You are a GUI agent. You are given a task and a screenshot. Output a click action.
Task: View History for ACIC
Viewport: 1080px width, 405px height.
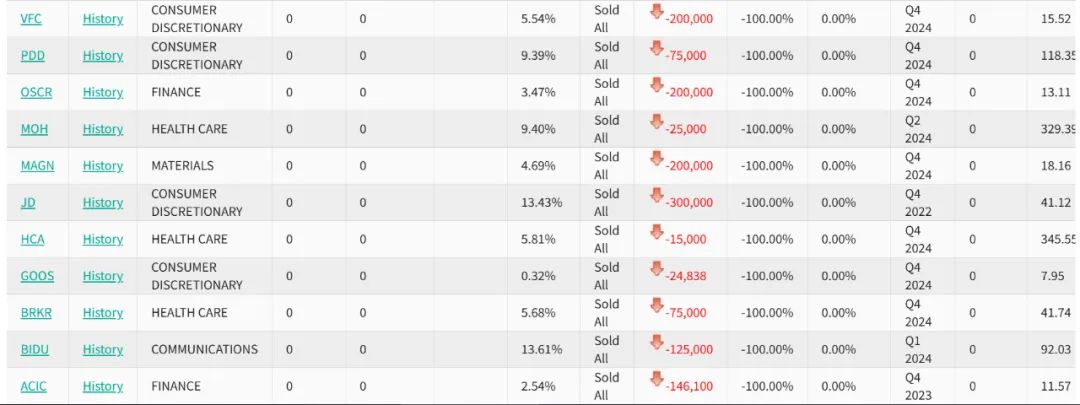[103, 386]
